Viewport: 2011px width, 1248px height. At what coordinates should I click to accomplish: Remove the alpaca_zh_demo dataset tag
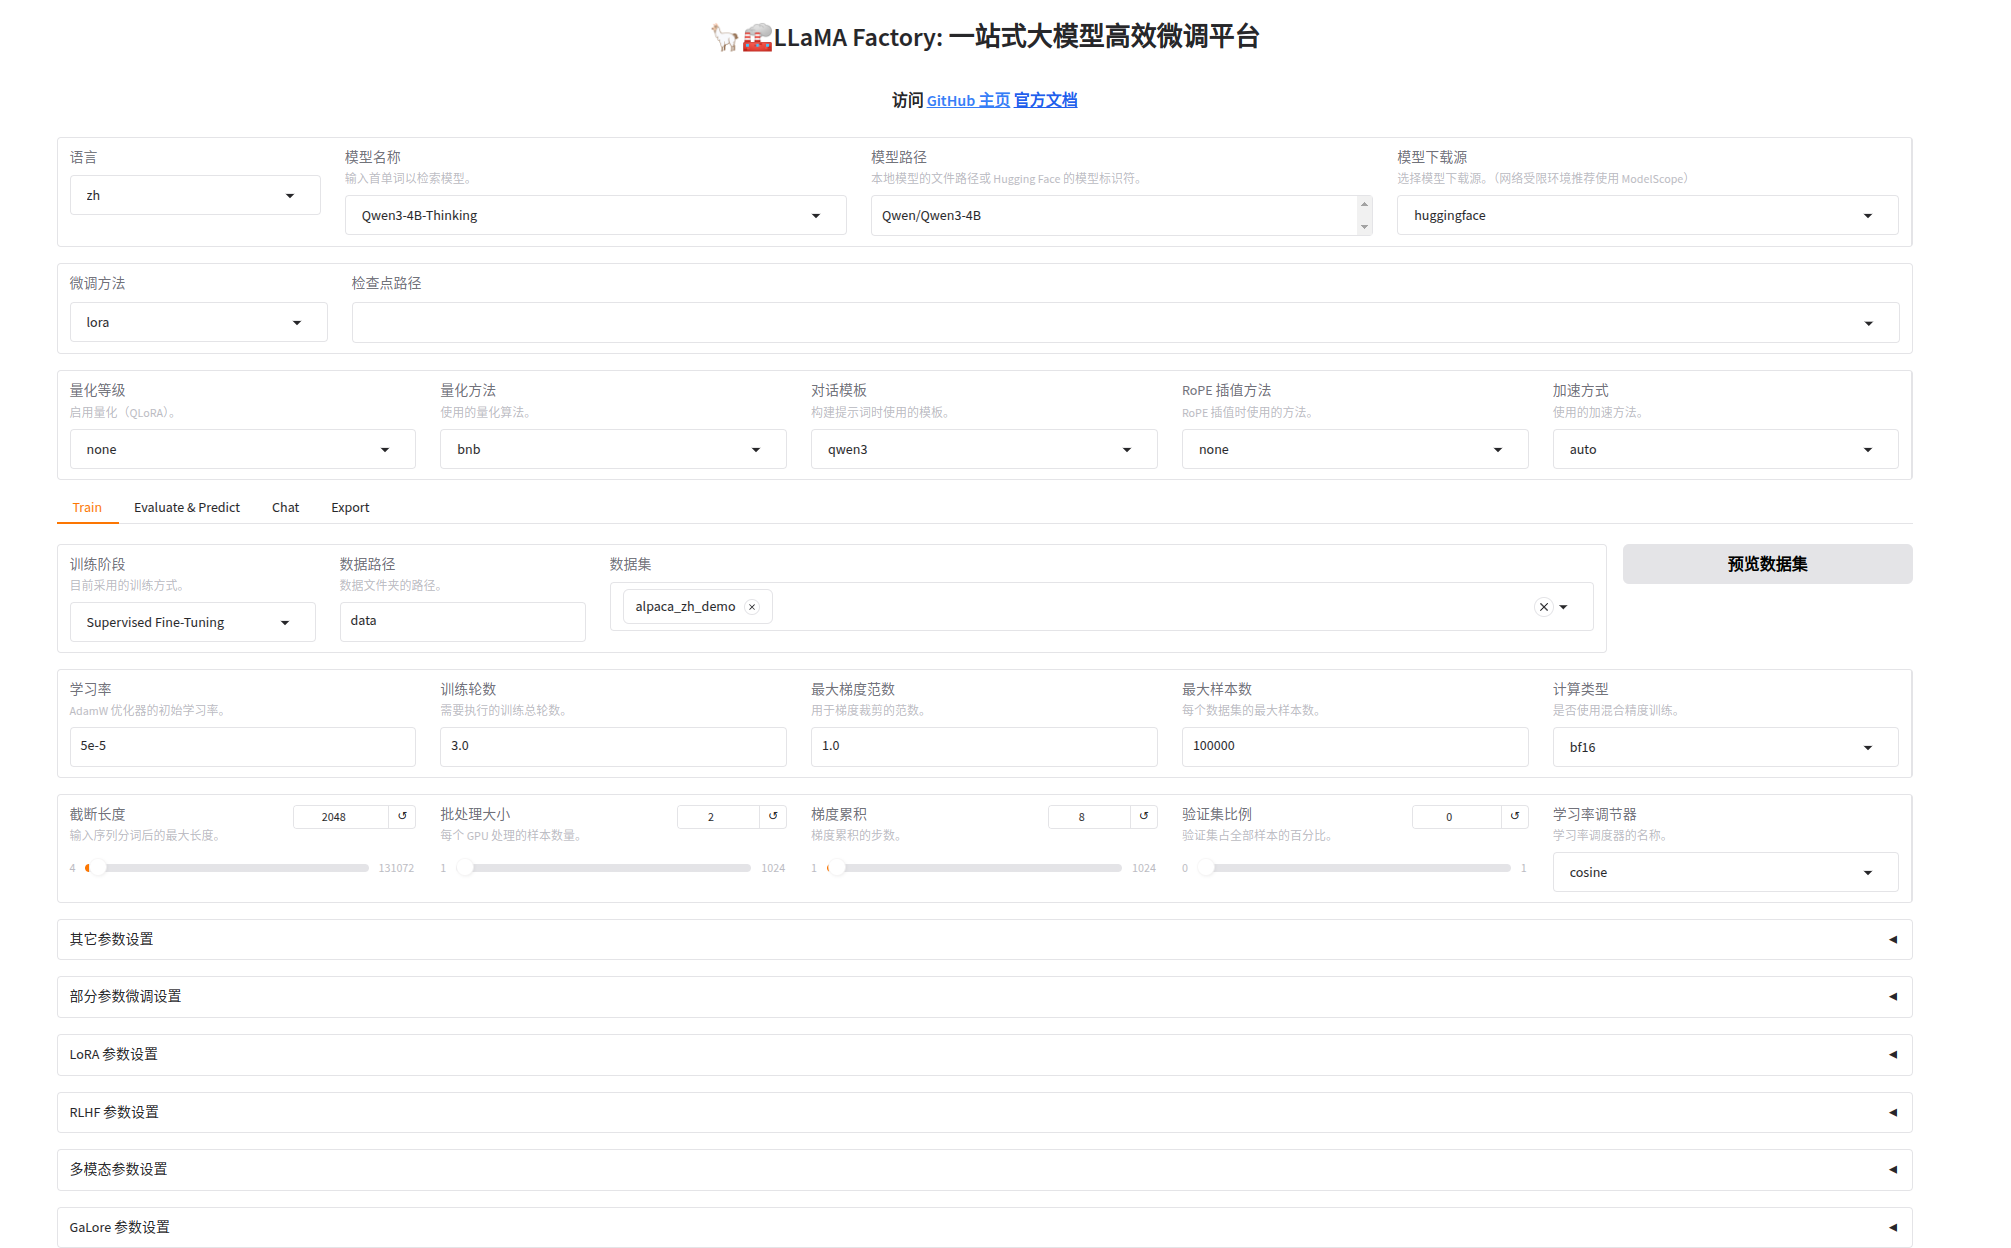pyautogui.click(x=752, y=607)
